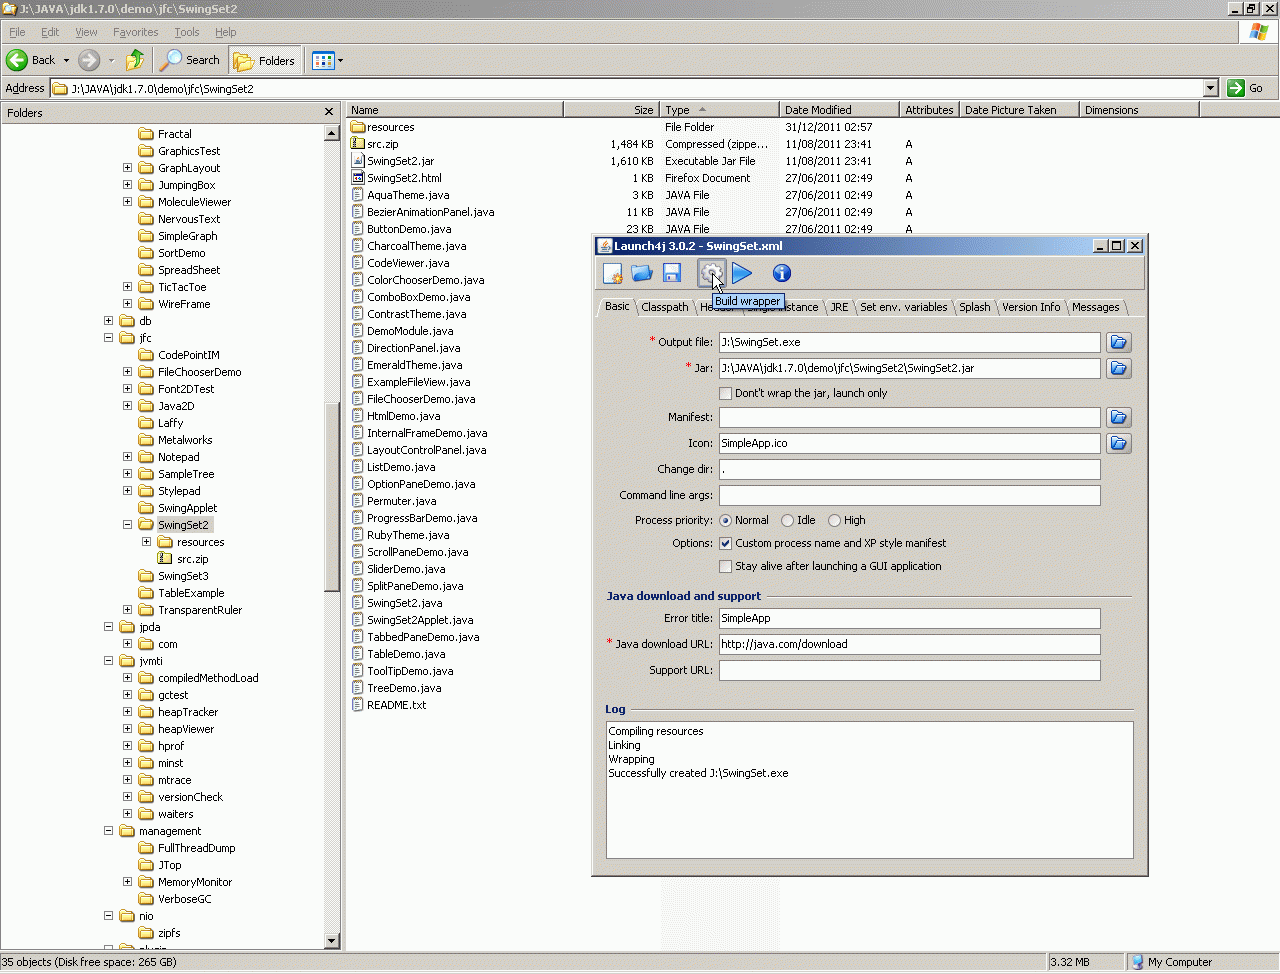Toggle the Folders pane button
Image resolution: width=1280 pixels, height=974 pixels.
click(264, 60)
